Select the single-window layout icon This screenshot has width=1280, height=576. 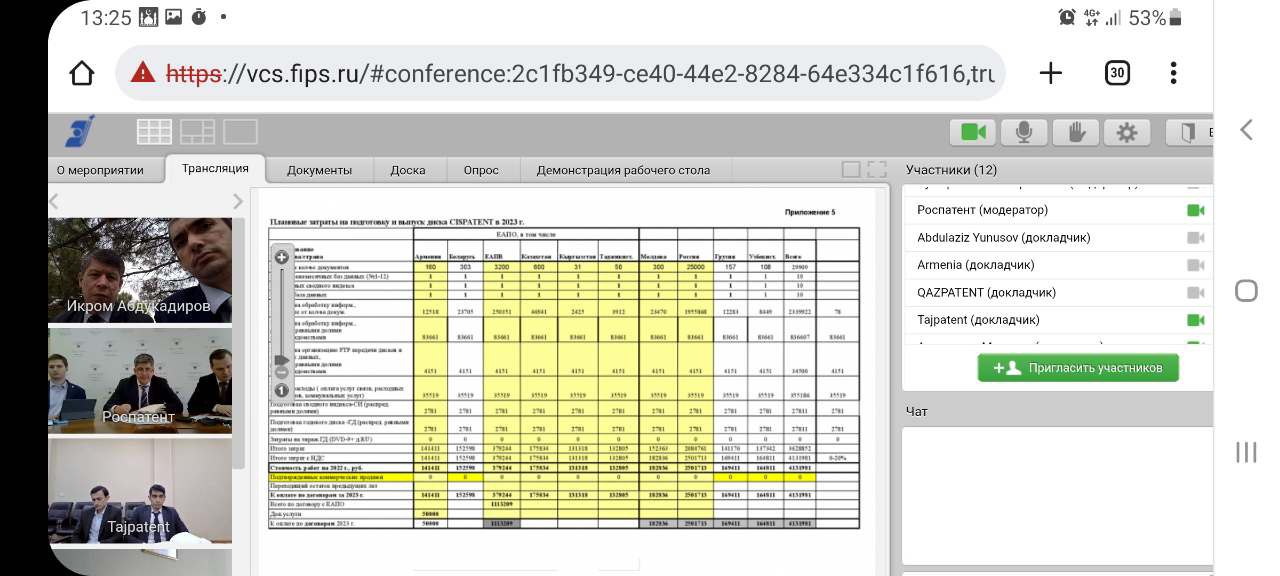(240, 132)
